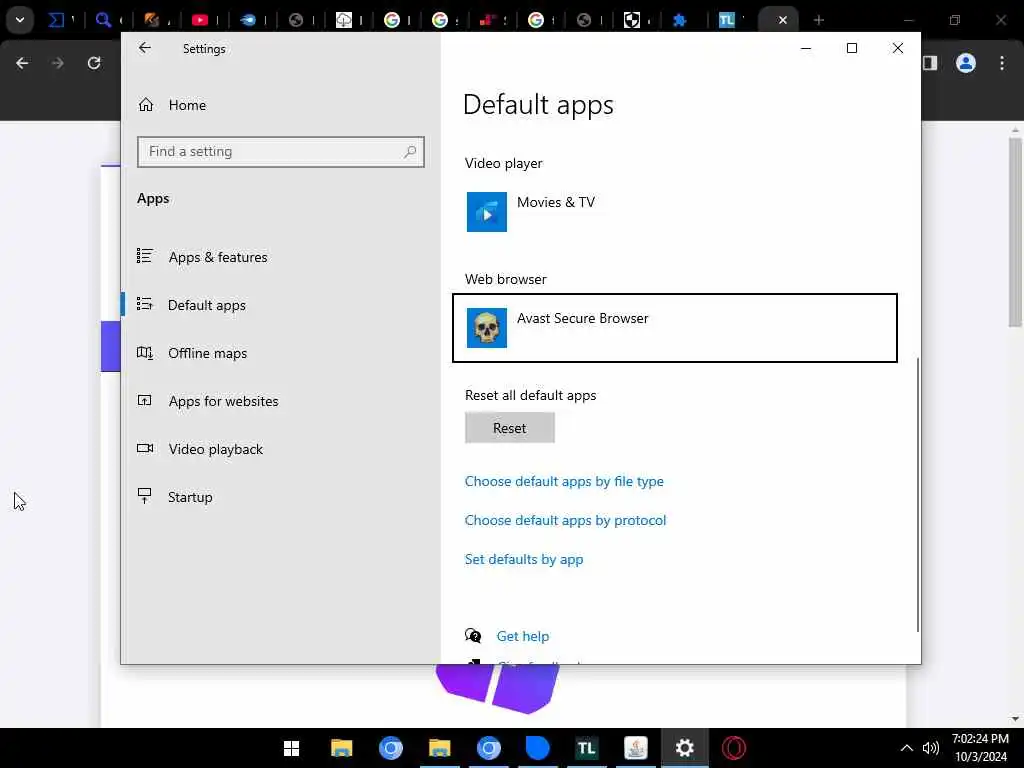Click the Settings gear in the taskbar
Screen dimensions: 1024x768
tap(684, 748)
